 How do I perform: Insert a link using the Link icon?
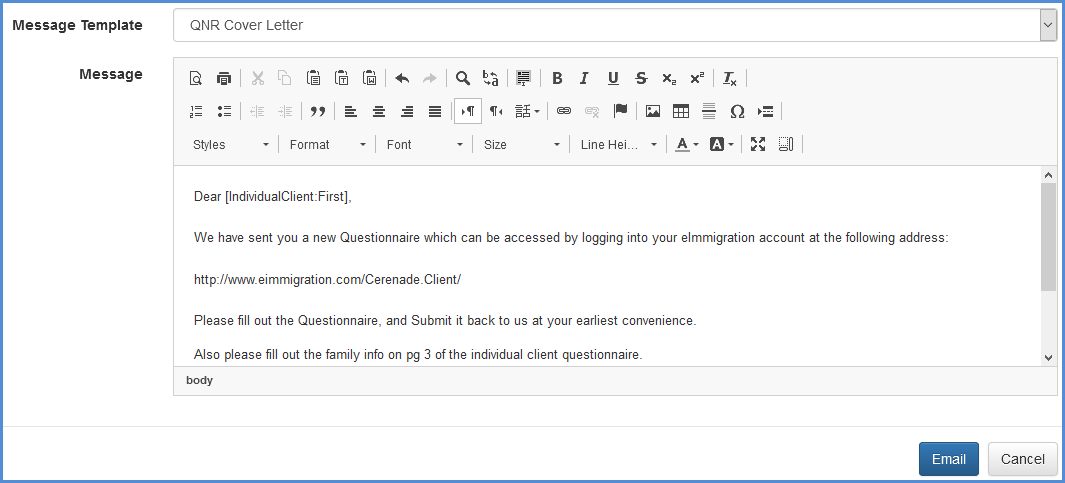tap(564, 111)
